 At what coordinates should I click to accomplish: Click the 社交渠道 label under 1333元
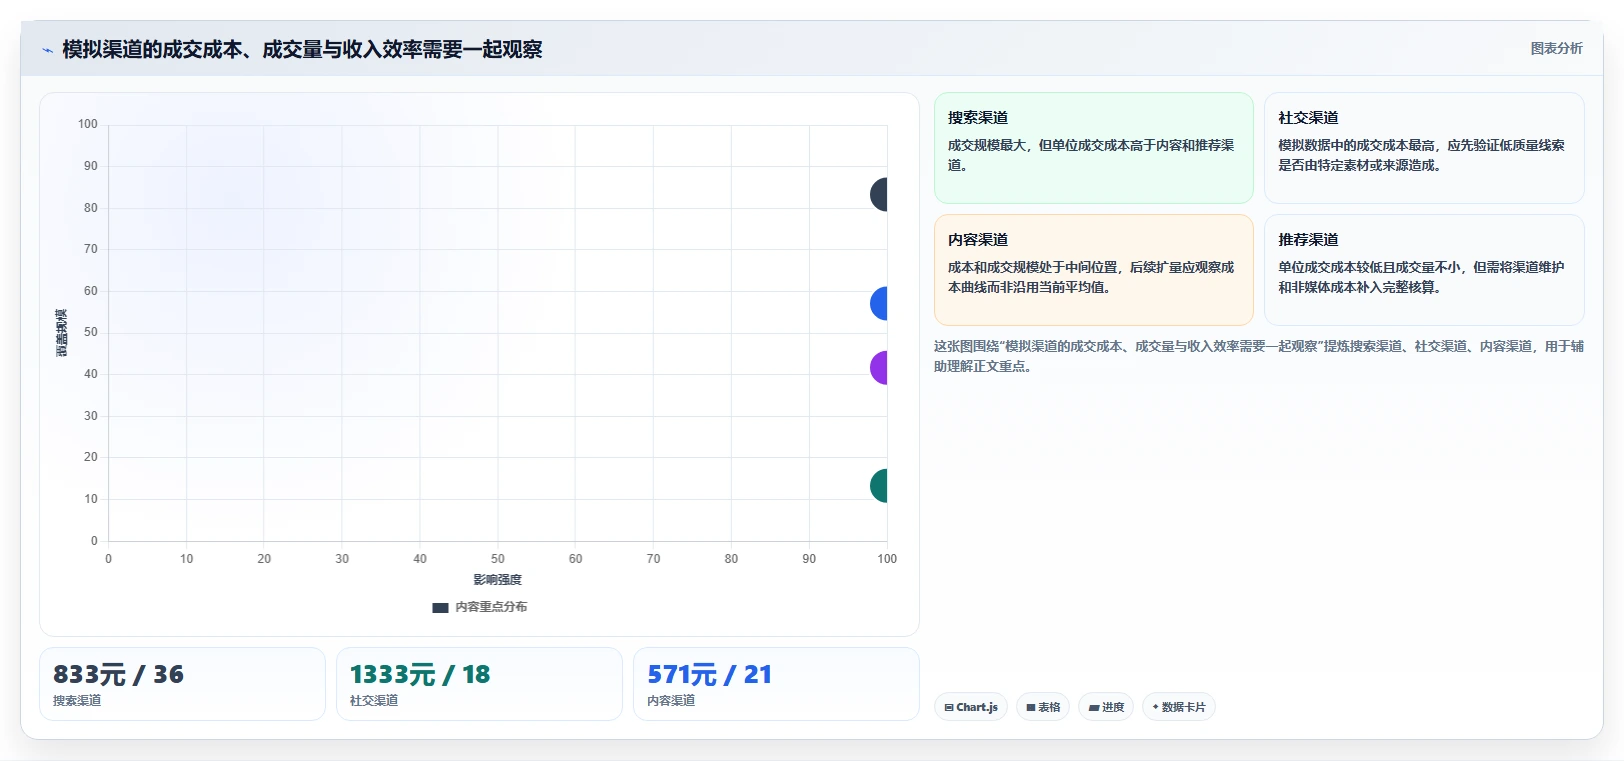tap(374, 701)
